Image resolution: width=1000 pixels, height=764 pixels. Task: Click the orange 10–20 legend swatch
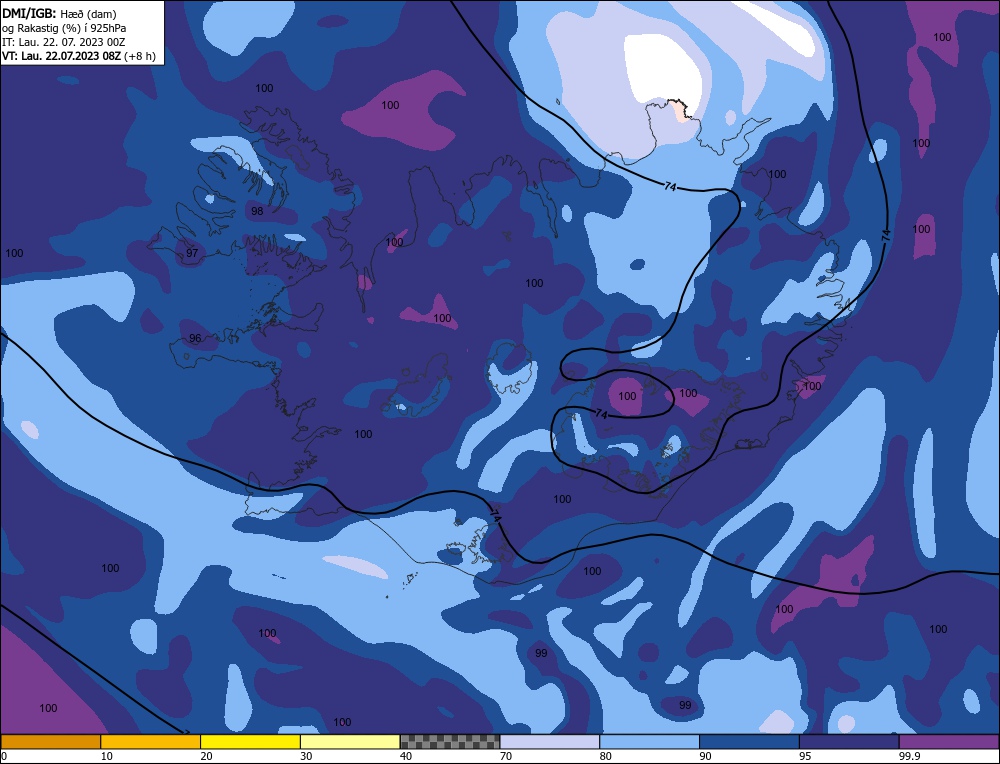click(151, 741)
